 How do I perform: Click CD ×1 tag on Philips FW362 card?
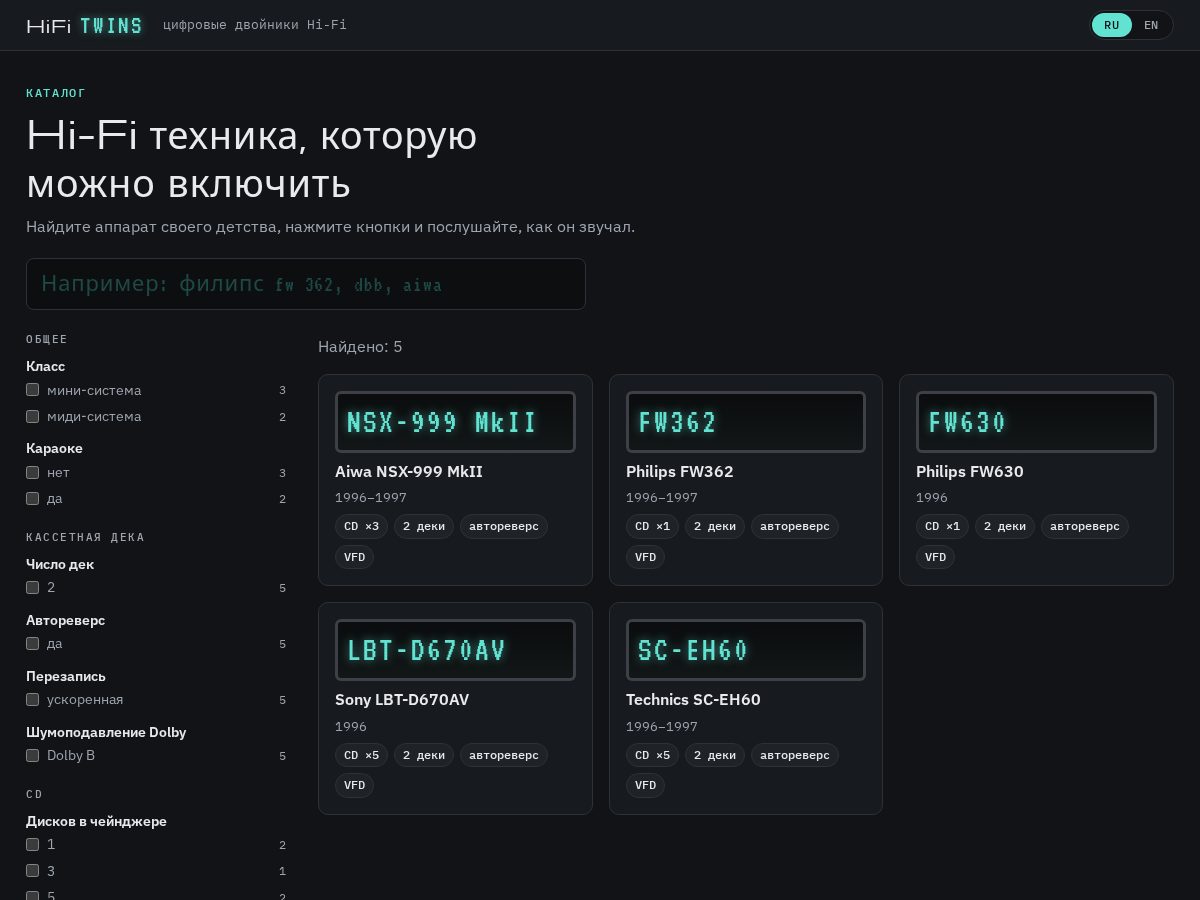tap(652, 526)
